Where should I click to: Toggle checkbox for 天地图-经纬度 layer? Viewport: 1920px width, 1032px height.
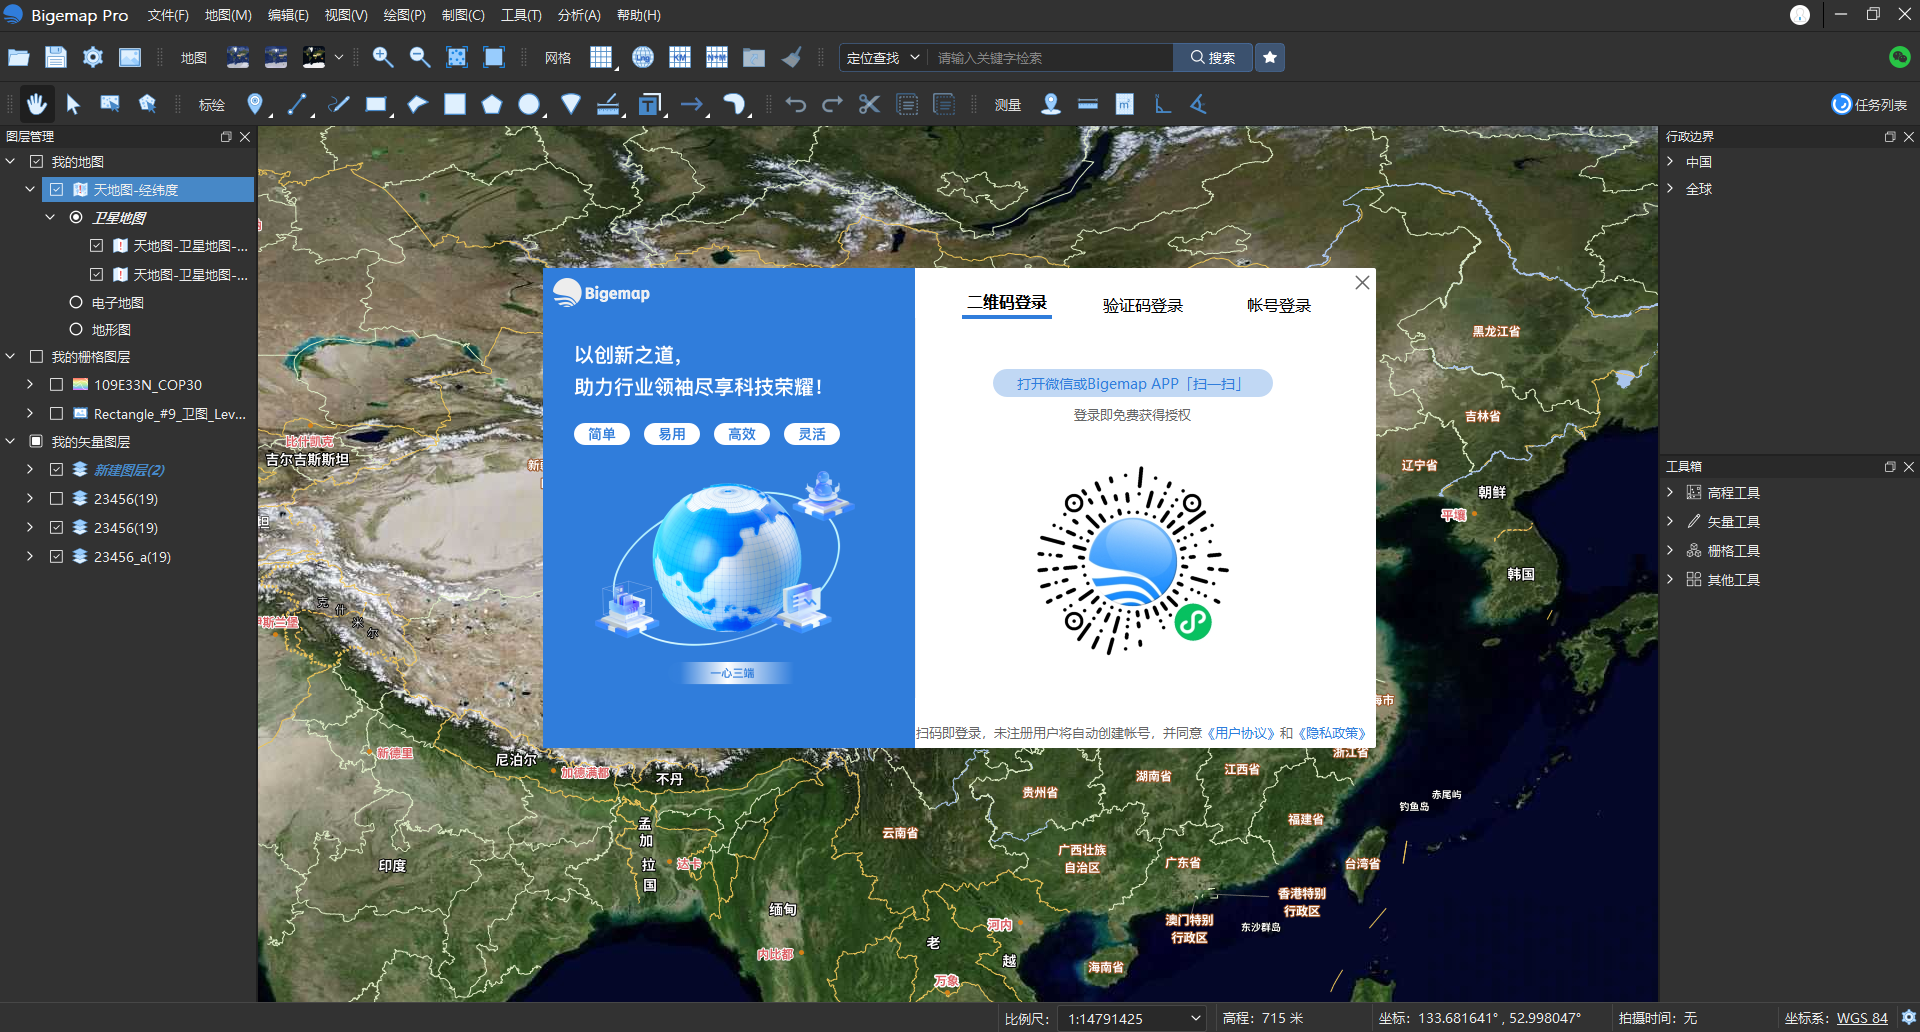click(x=57, y=189)
